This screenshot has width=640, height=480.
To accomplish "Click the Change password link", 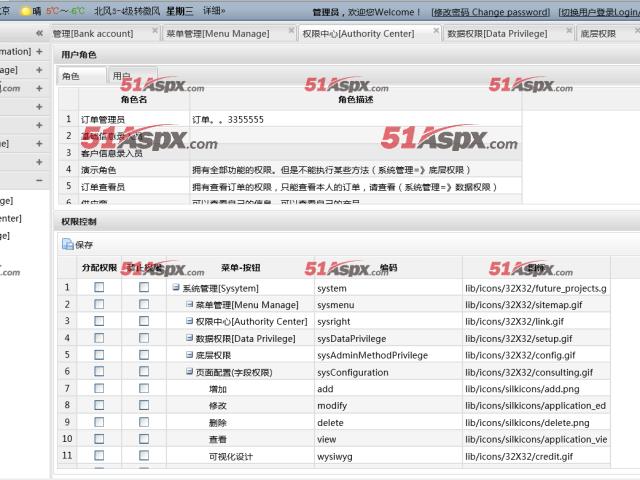I will point(491,12).
